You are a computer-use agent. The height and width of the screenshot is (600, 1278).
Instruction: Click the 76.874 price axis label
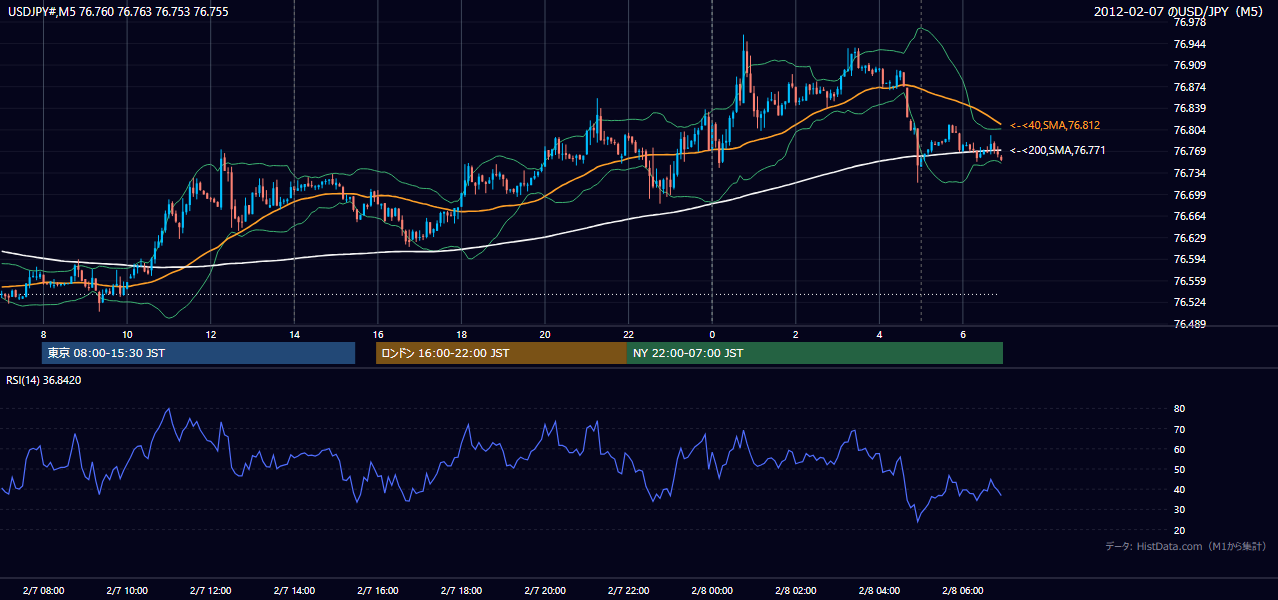click(1190, 87)
